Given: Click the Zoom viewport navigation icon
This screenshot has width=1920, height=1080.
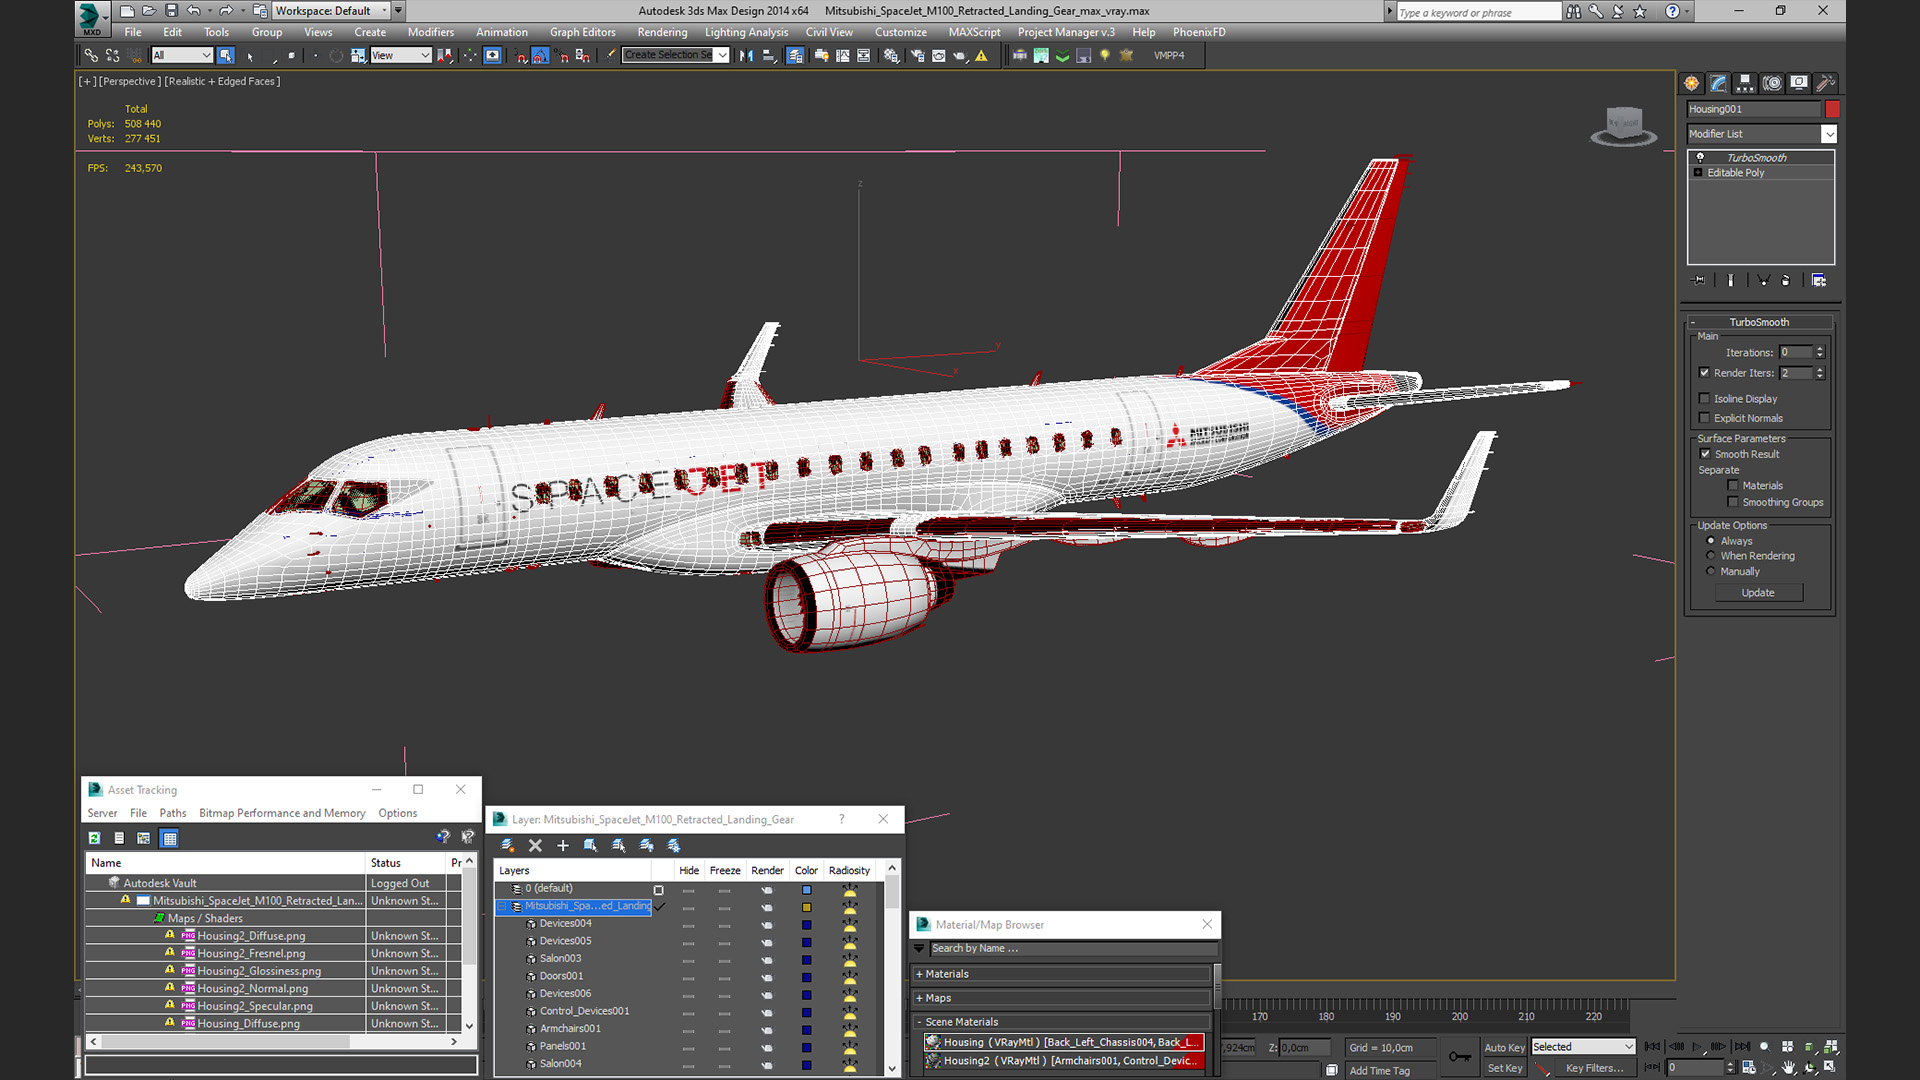Looking at the screenshot, I should pos(1764,1047).
